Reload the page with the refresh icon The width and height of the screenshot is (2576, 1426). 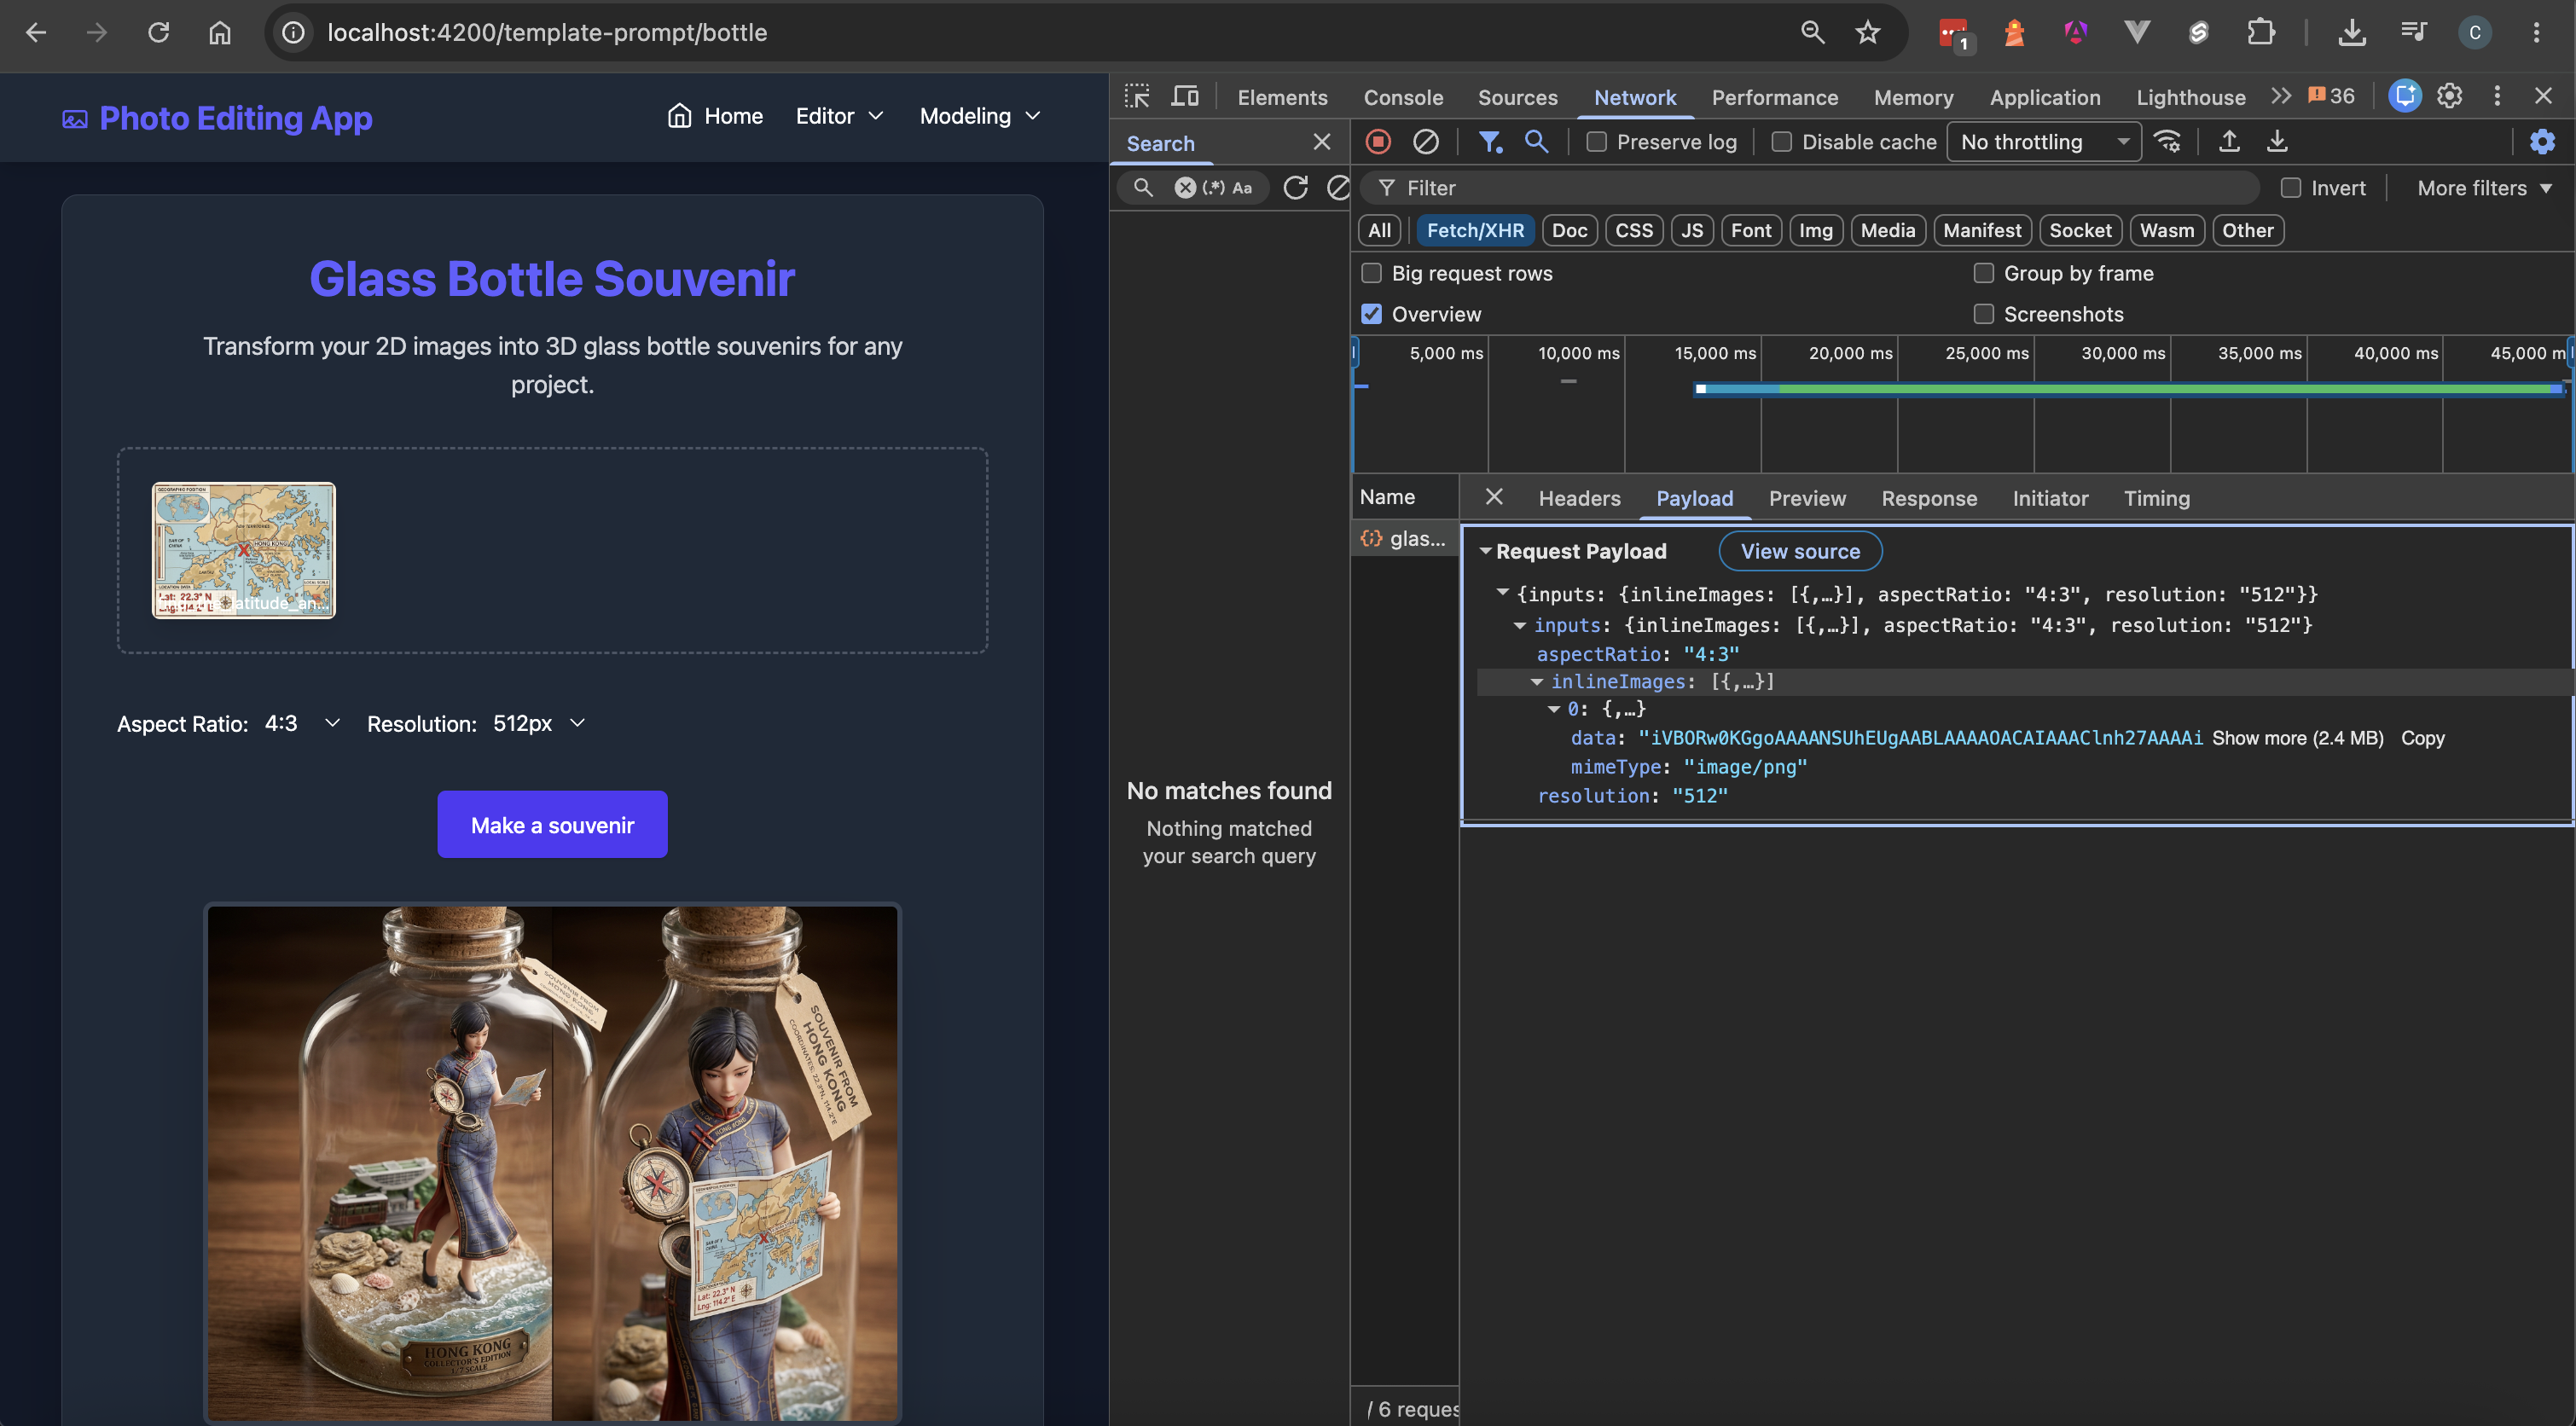[158, 33]
